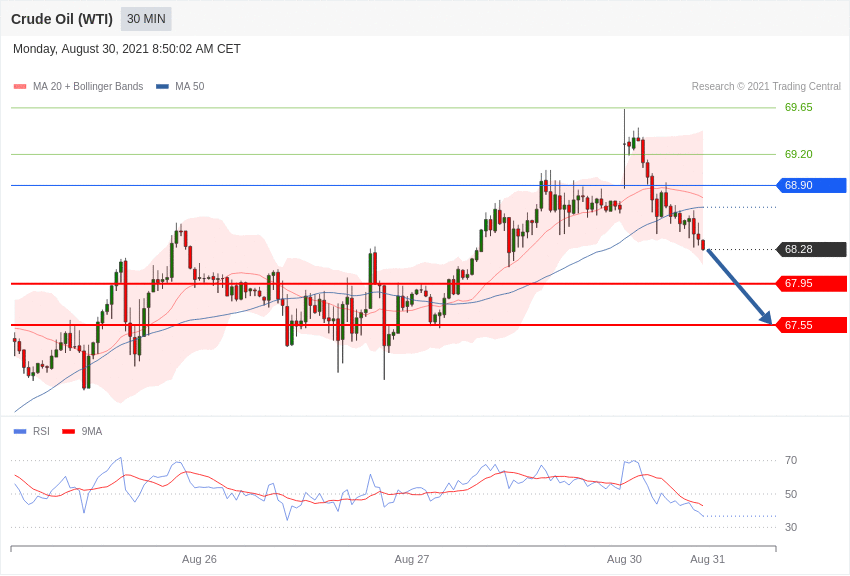Select the Crude Oil (WTI) title
The width and height of the screenshot is (850, 576).
tap(62, 19)
